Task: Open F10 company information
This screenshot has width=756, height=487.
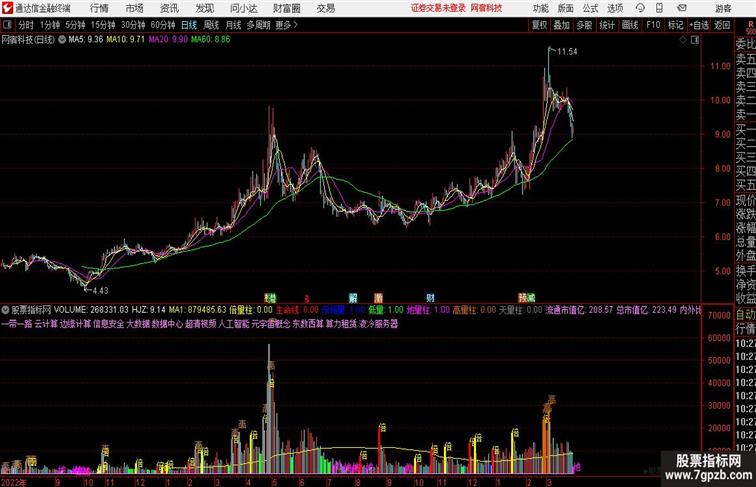Action: (x=653, y=25)
